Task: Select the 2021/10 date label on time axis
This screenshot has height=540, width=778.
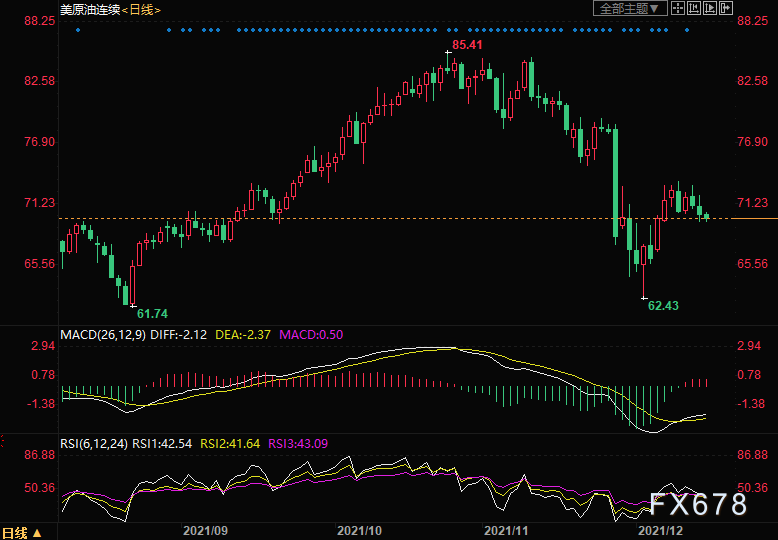Action: pos(359,531)
